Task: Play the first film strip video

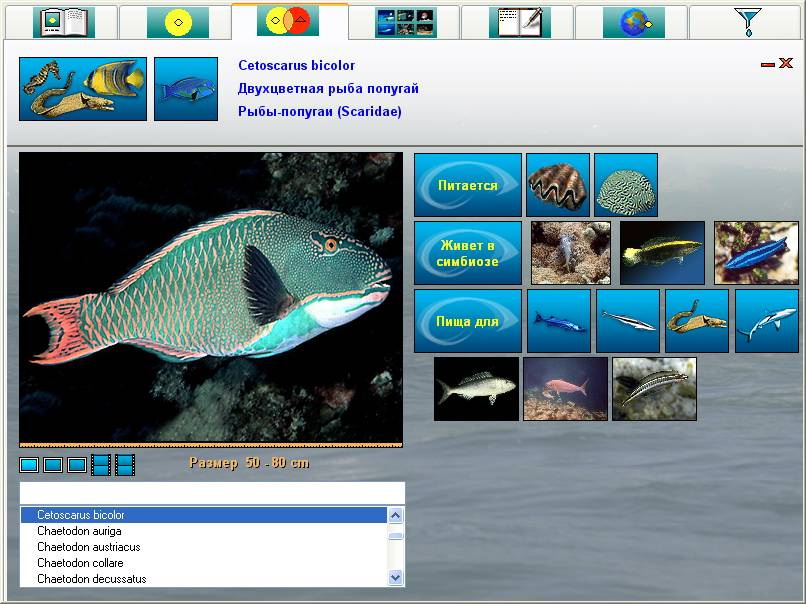Action: pyautogui.click(x=101, y=465)
